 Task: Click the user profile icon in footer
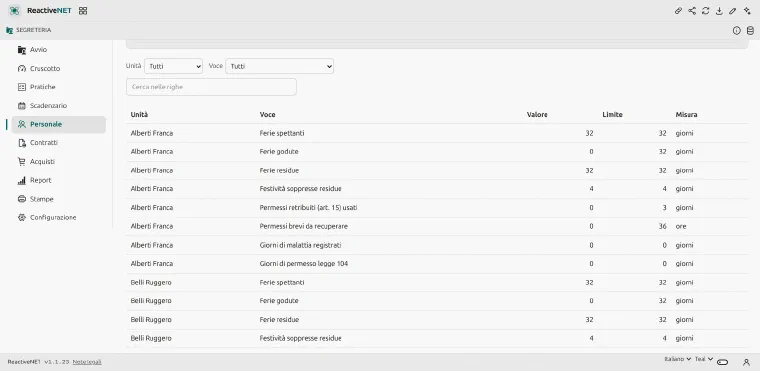[746, 362]
